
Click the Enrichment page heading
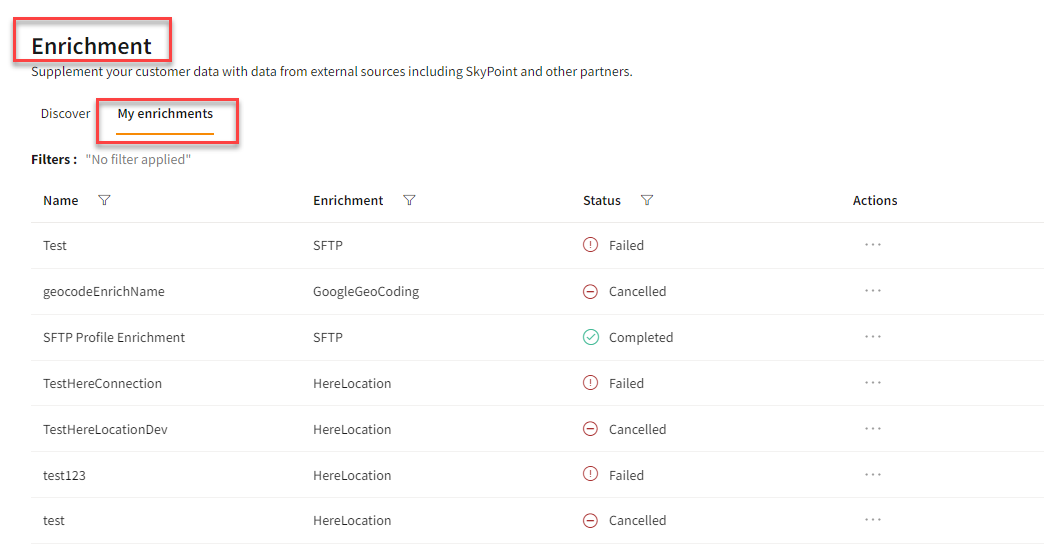92,46
